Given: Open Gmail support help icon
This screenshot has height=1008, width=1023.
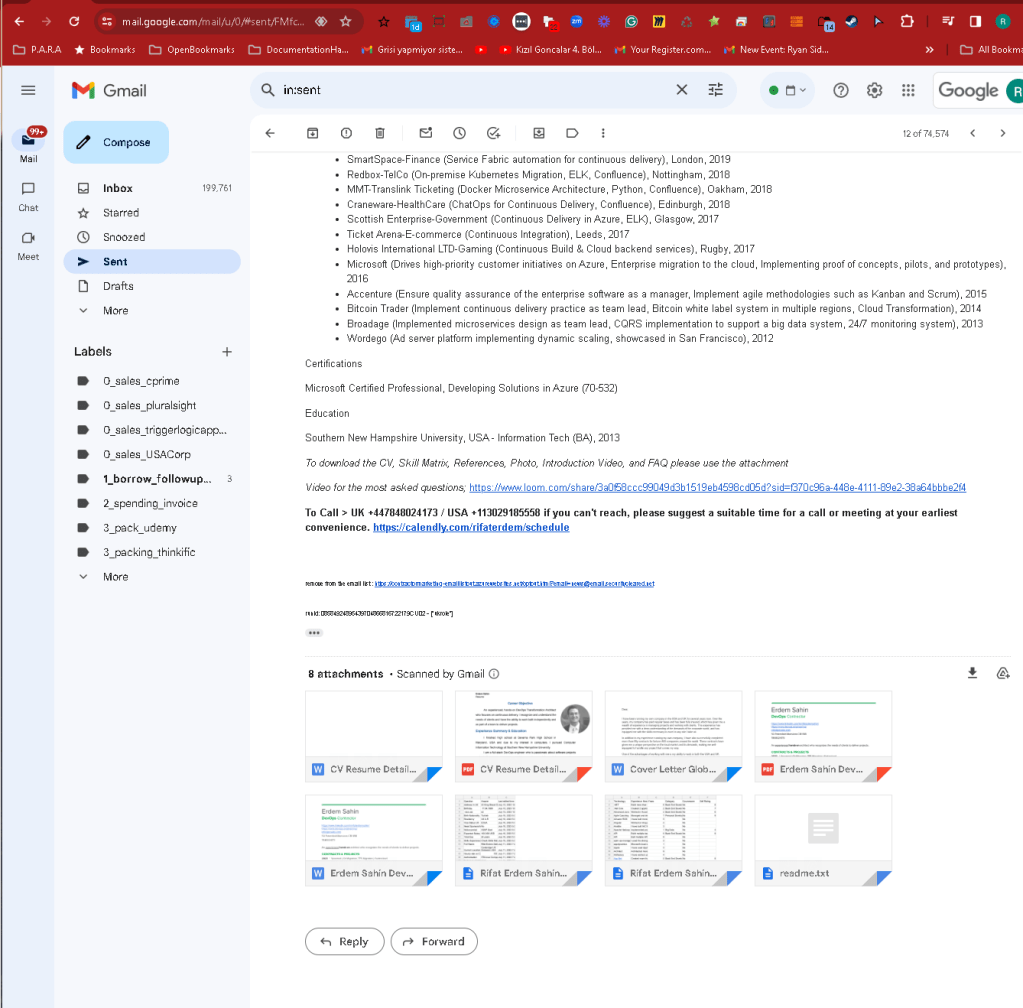Looking at the screenshot, I should [841, 90].
